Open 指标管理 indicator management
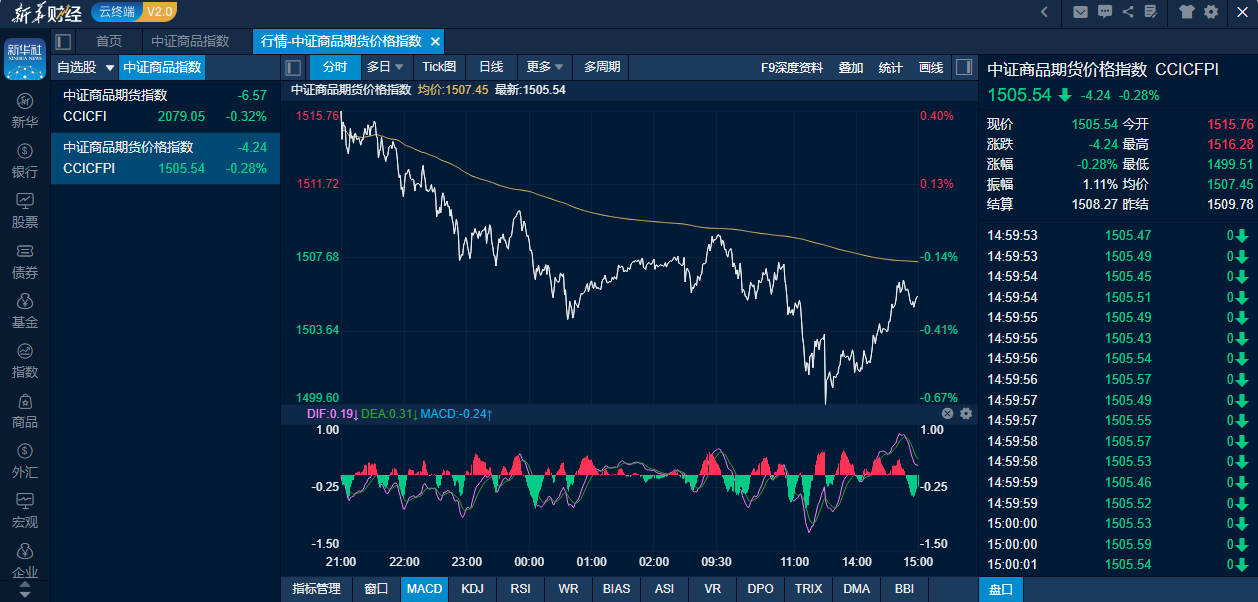1258x602 pixels. [316, 589]
